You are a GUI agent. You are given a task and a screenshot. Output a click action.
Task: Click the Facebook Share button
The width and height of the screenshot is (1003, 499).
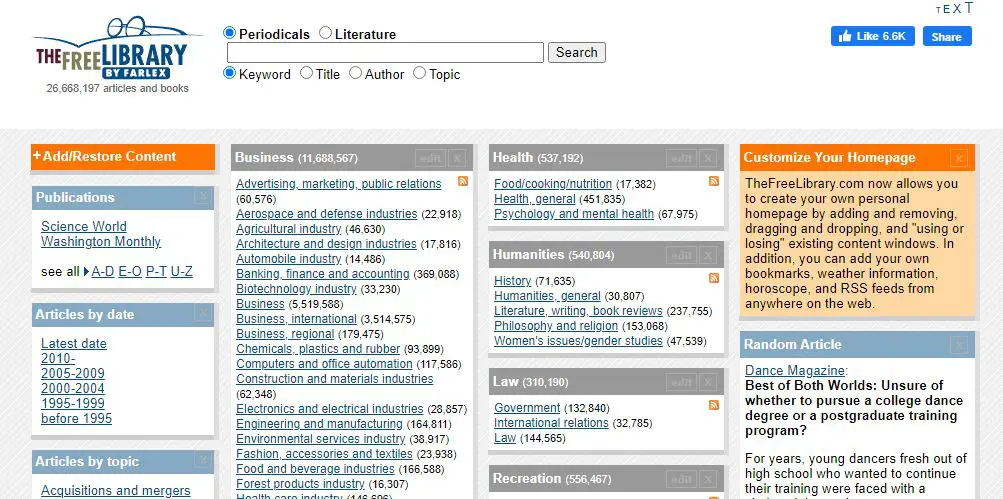pos(947,36)
